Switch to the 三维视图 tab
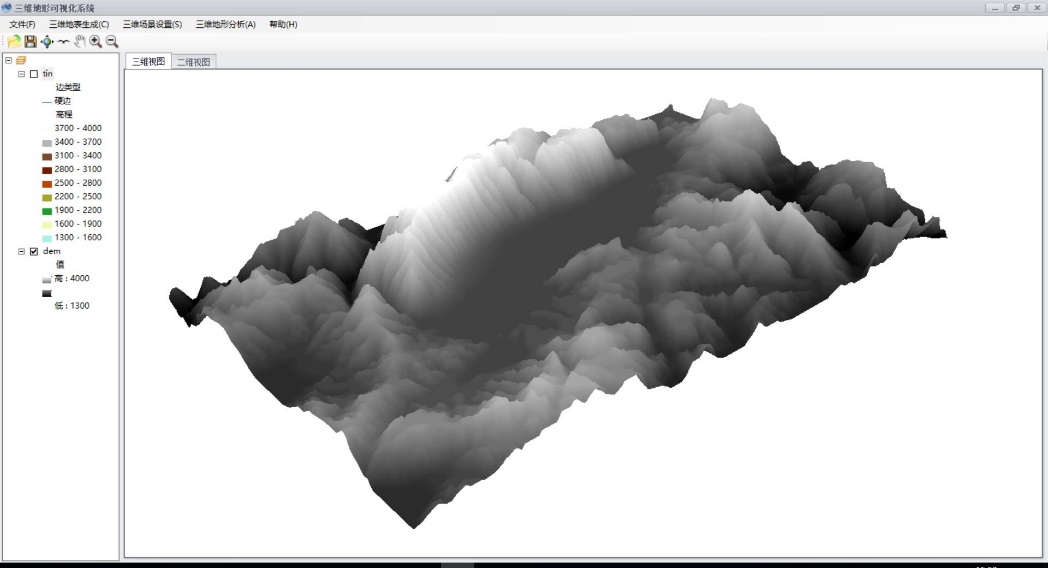Screen dimensions: 1048x568 148,61
